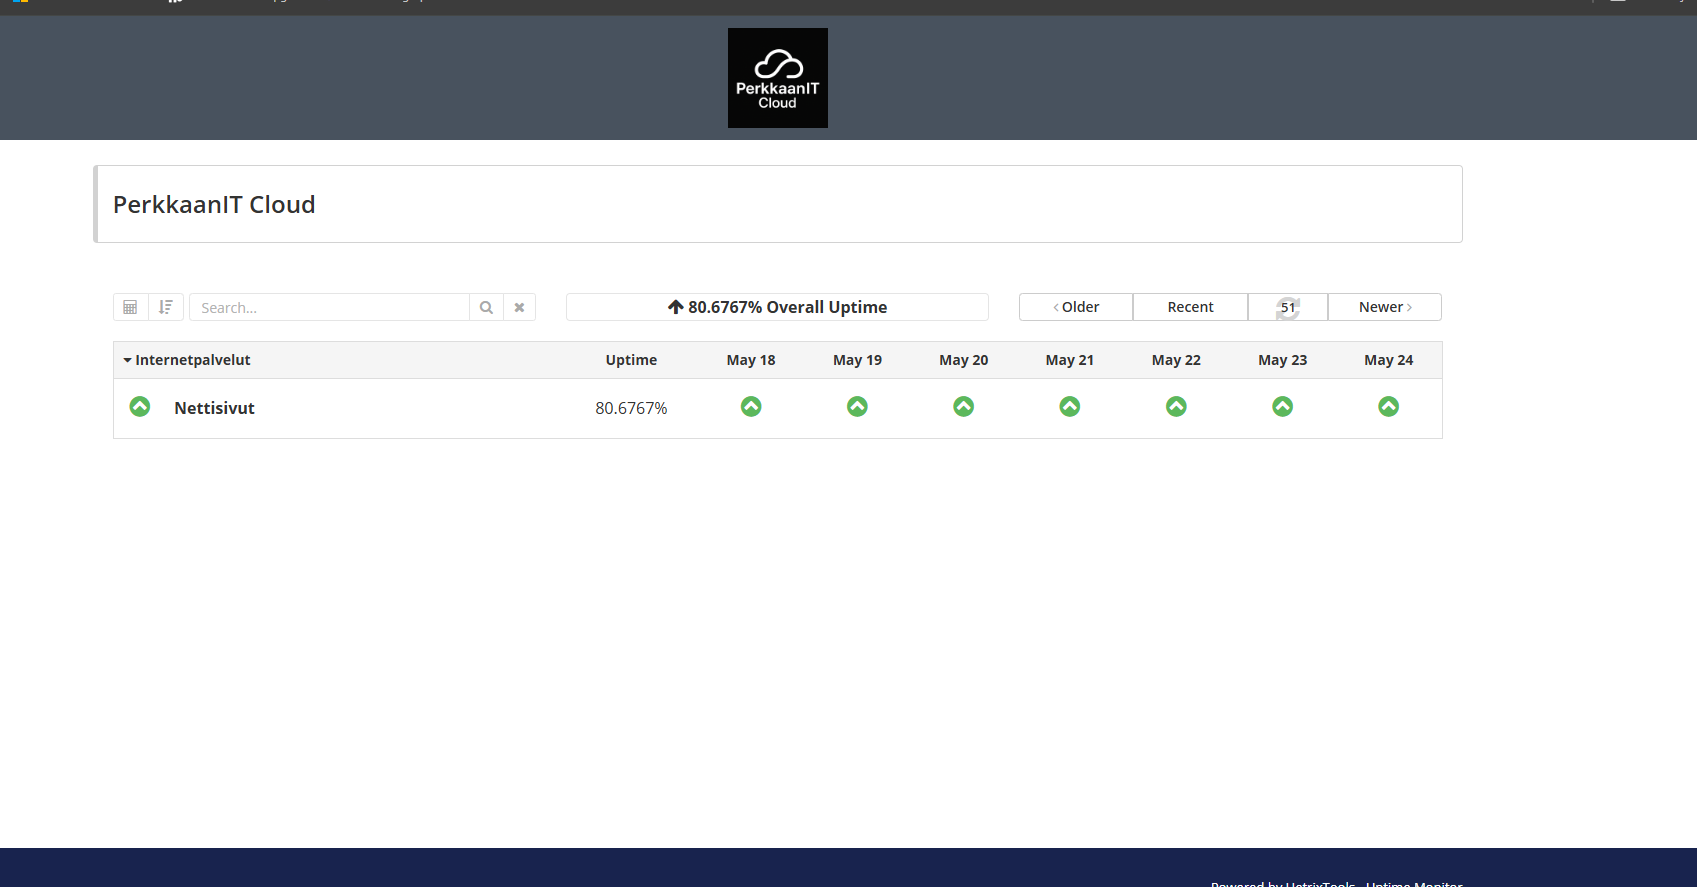The width and height of the screenshot is (1697, 887).
Task: Click the search magnifier button
Action: click(486, 307)
